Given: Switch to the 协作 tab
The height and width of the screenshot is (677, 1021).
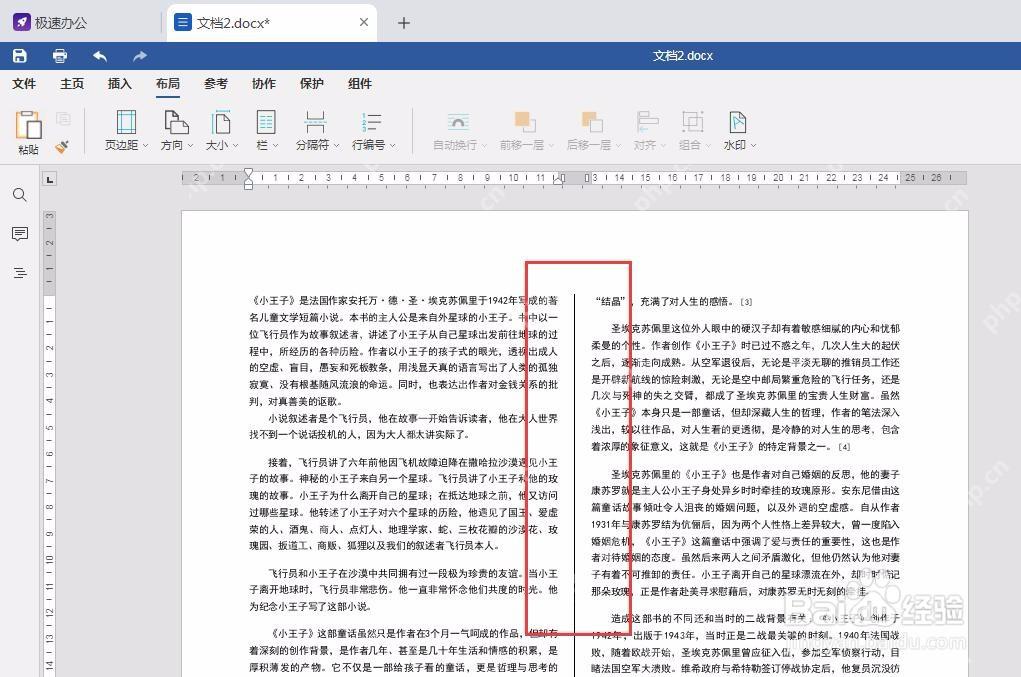Looking at the screenshot, I should [264, 83].
